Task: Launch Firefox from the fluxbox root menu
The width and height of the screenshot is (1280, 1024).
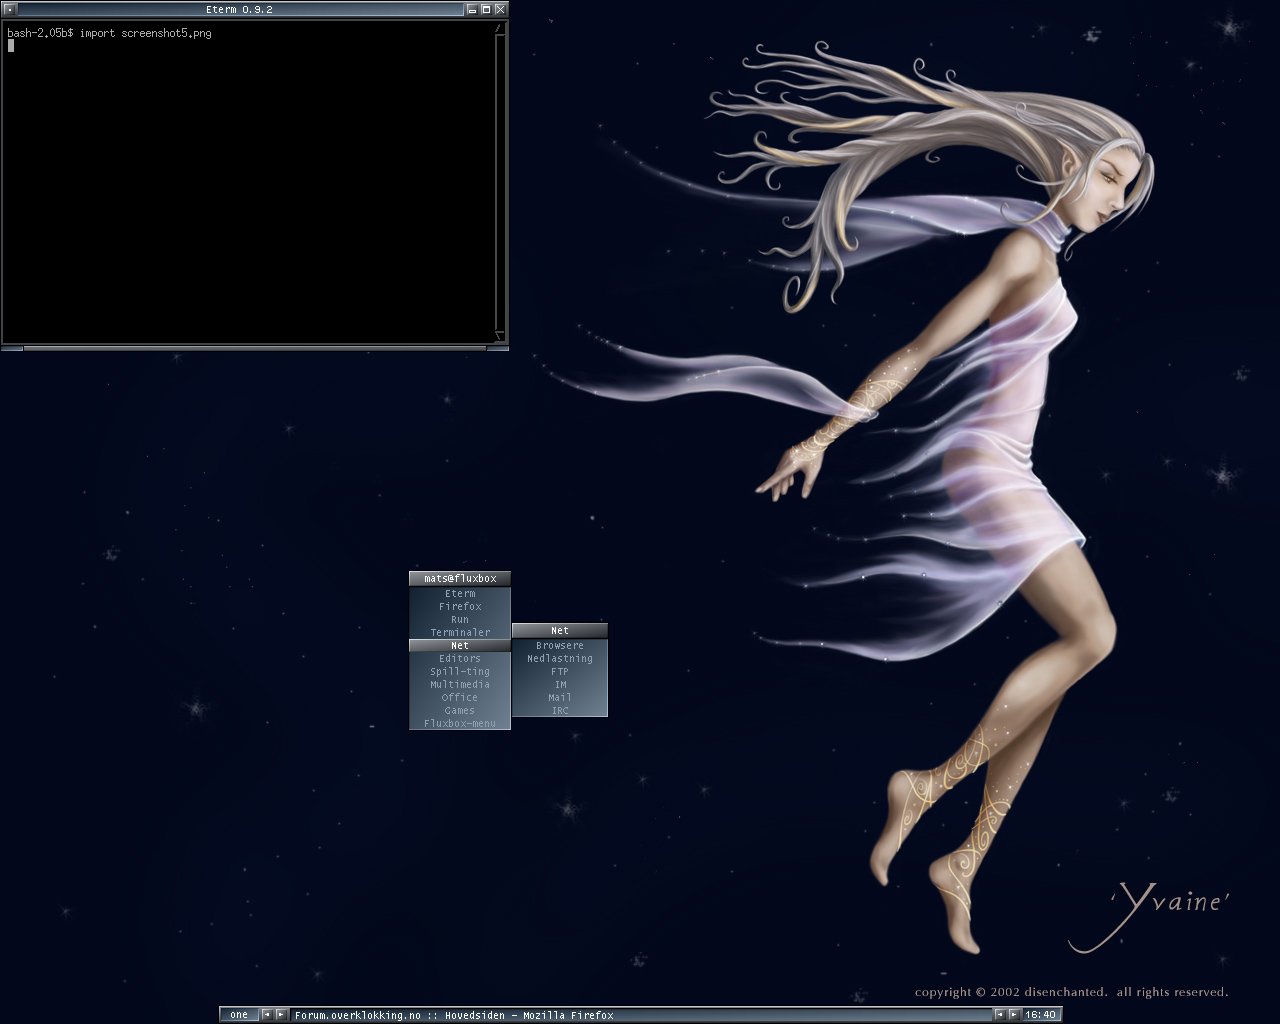Action: (460, 607)
